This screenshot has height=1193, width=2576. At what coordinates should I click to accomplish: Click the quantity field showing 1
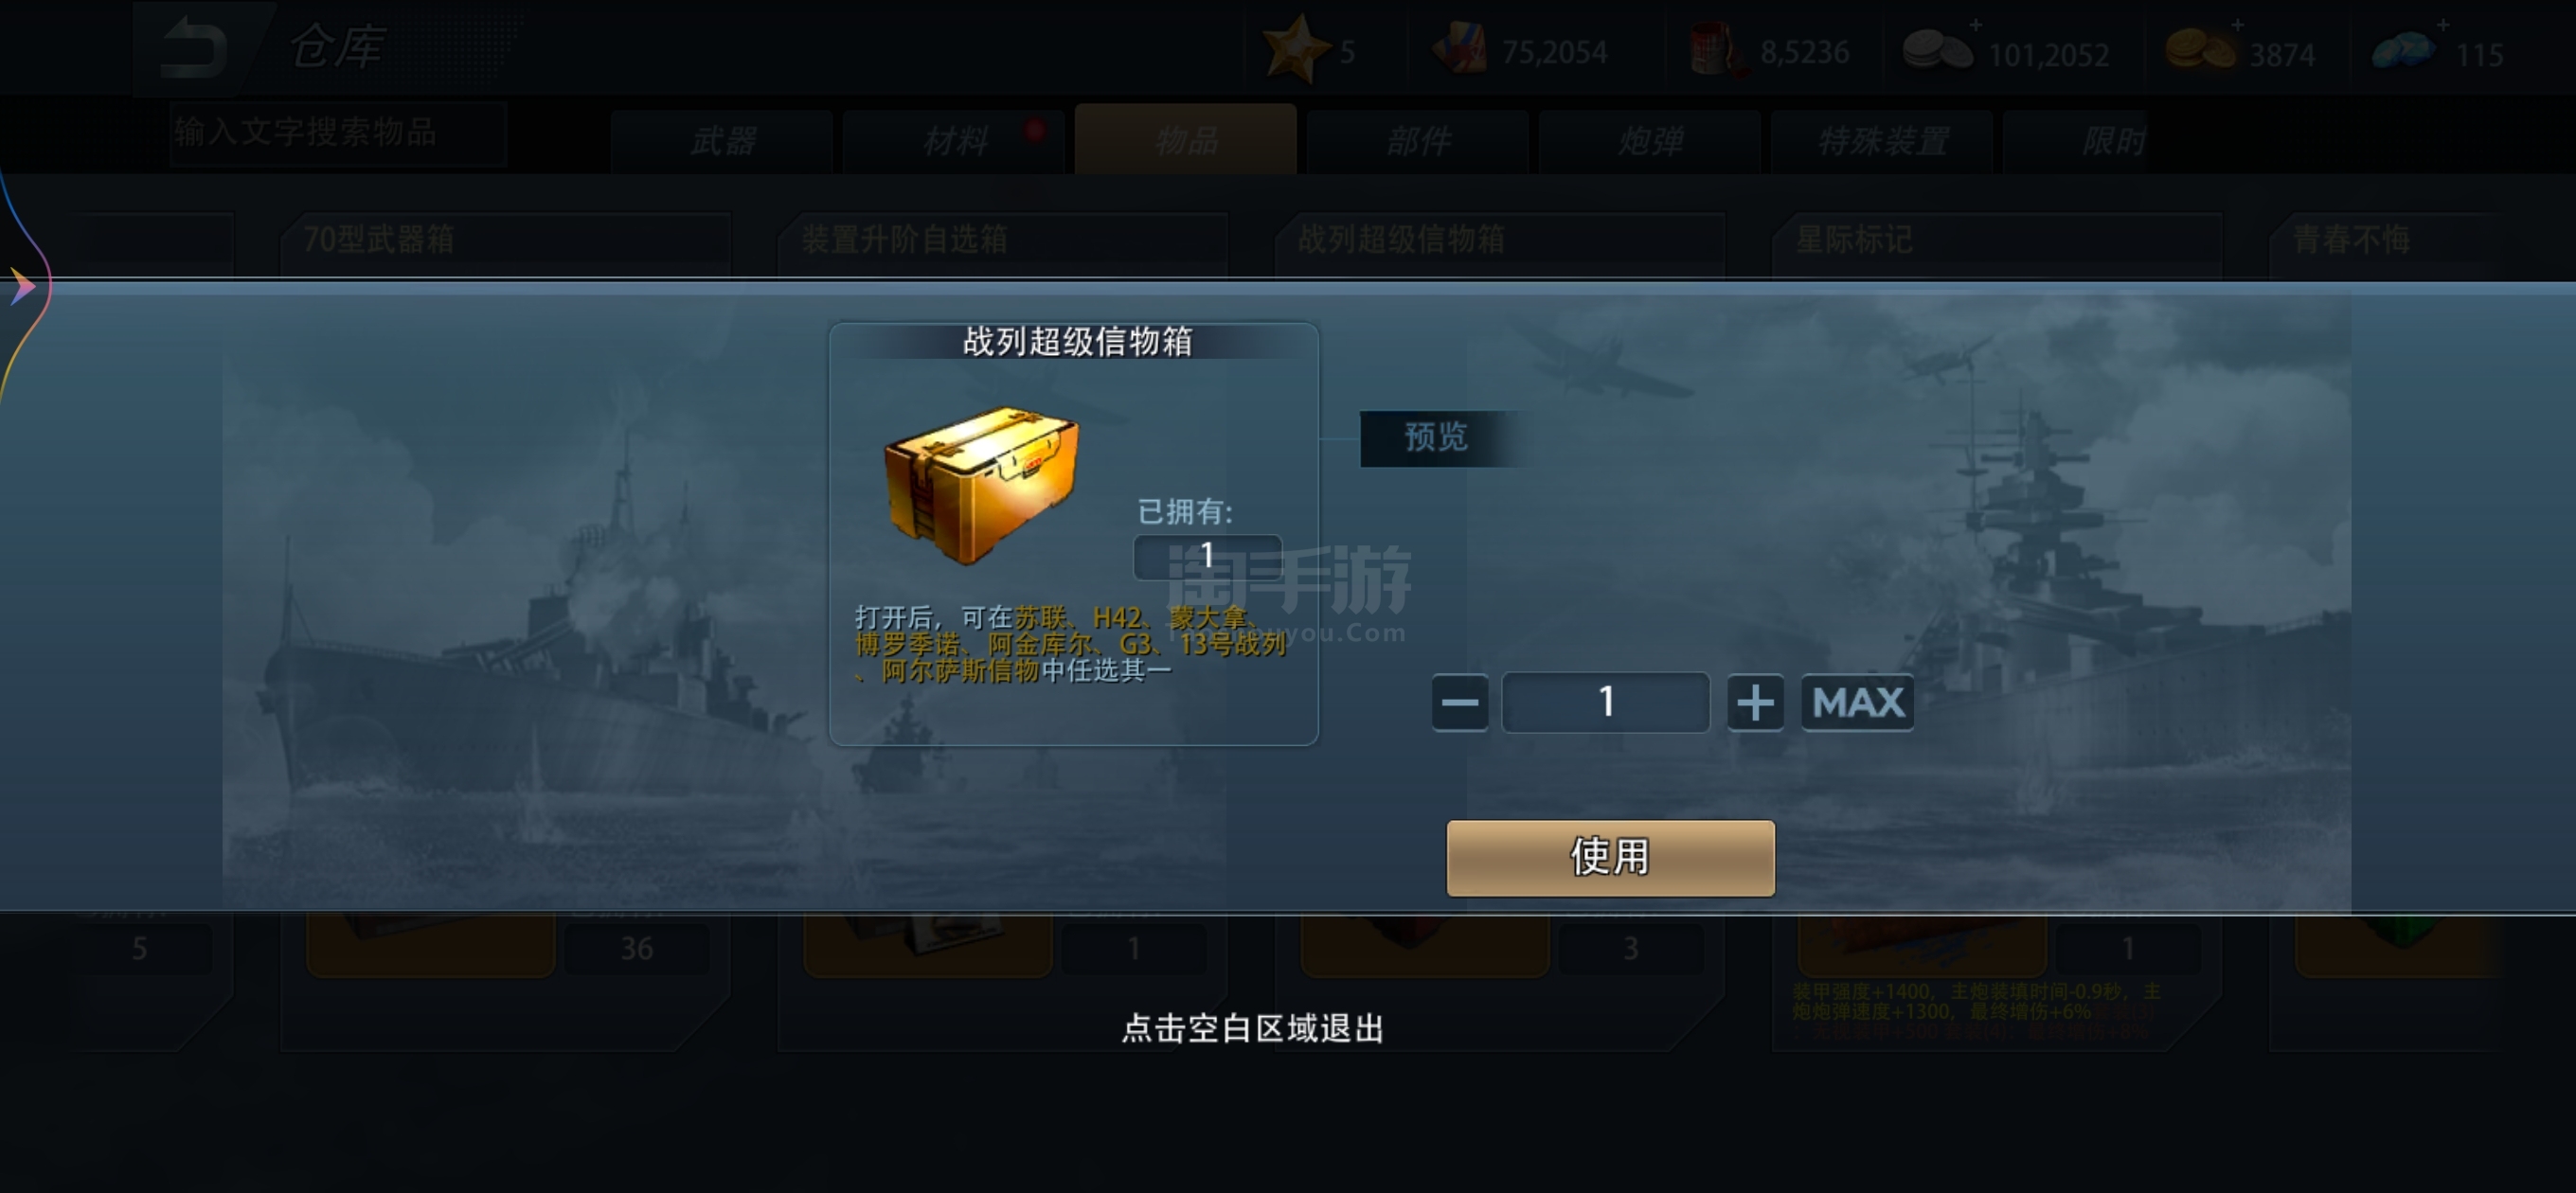(1606, 703)
